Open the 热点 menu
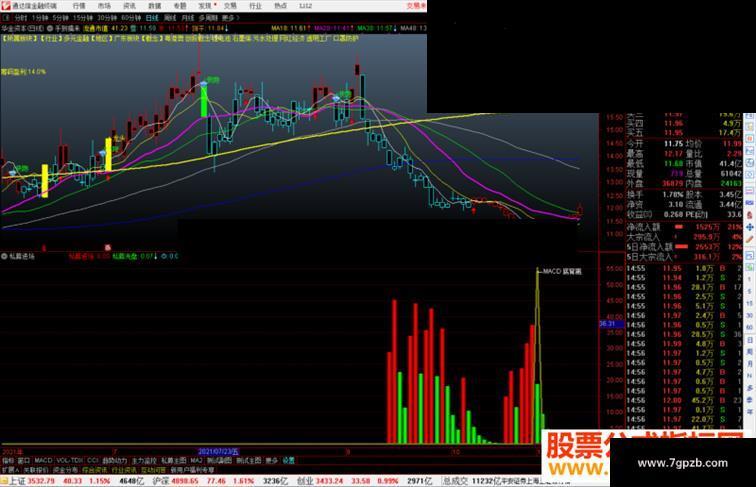The width and height of the screenshot is (756, 487). (x=280, y=6)
